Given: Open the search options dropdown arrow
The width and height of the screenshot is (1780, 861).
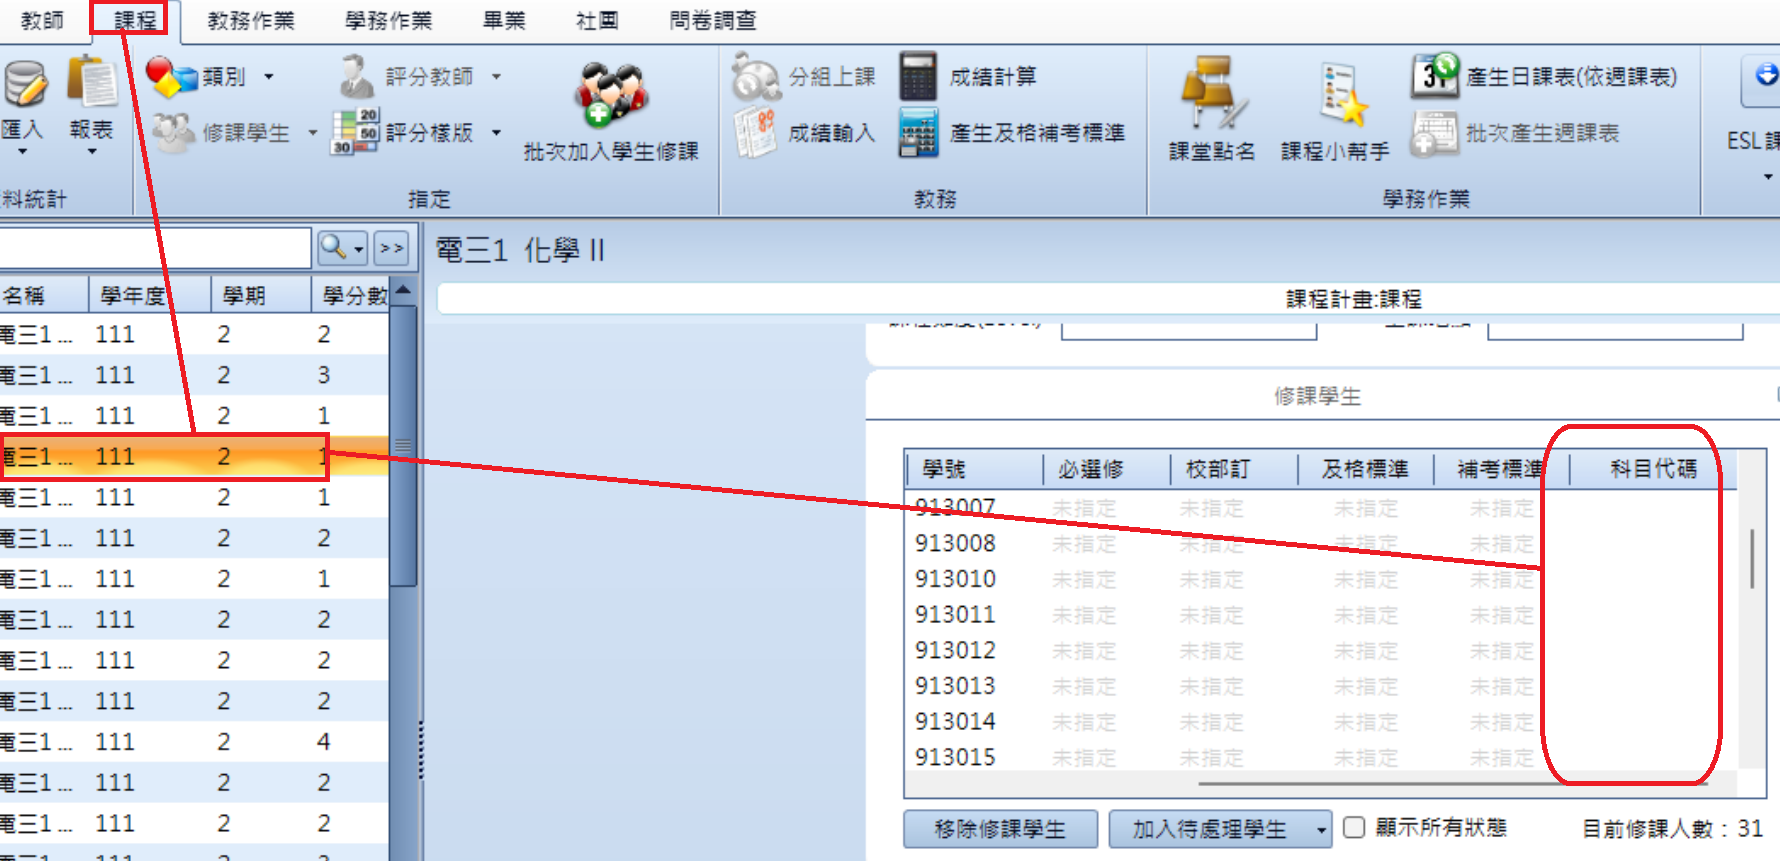Looking at the screenshot, I should pos(359,248).
